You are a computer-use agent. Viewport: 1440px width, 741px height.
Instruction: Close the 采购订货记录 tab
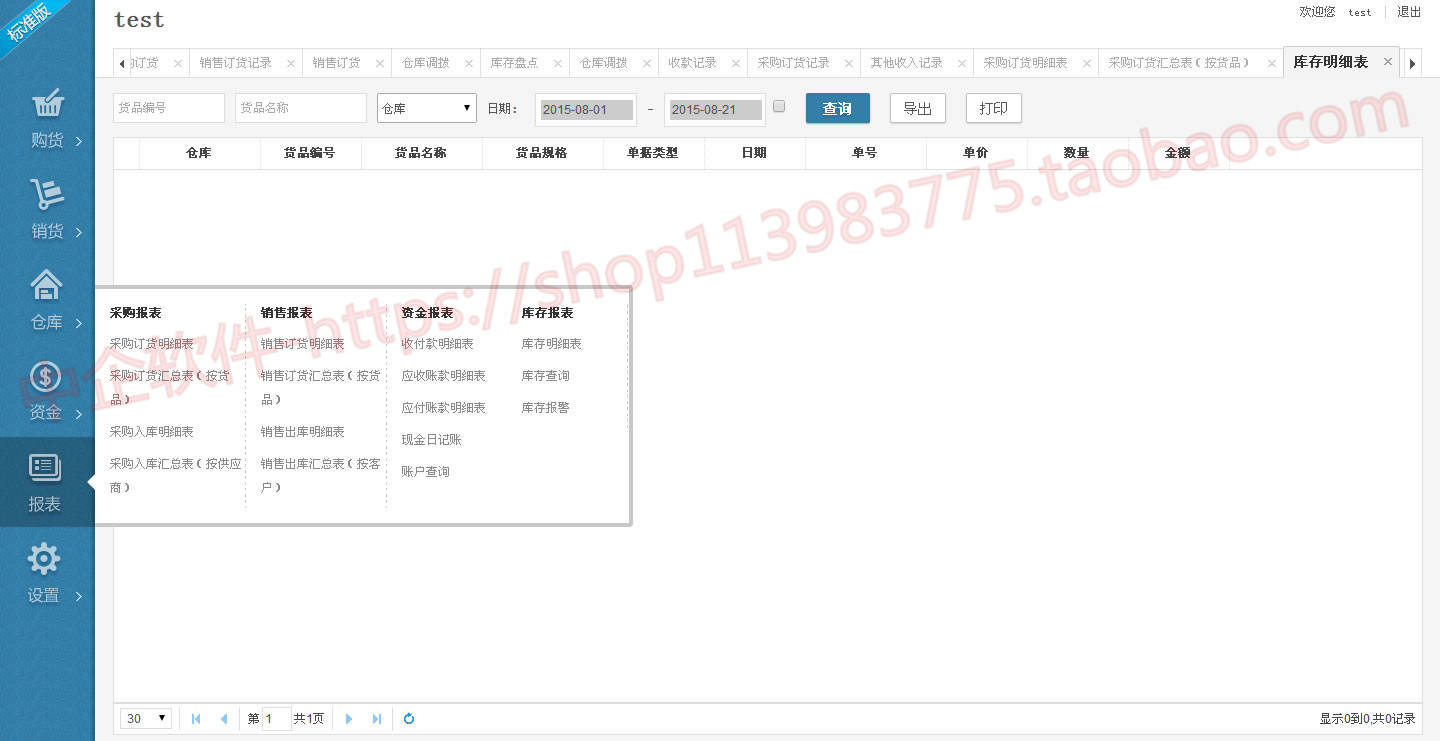(x=849, y=63)
